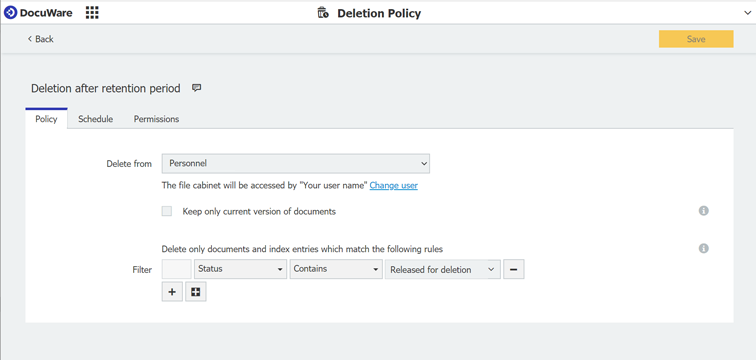
Task: Switch to the Permissions tab
Action: click(x=156, y=119)
